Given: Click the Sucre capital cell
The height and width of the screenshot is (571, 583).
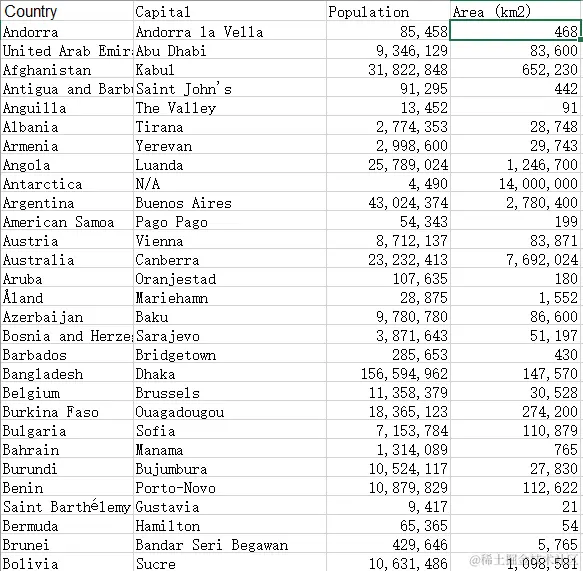Looking at the screenshot, I should coord(230,561).
